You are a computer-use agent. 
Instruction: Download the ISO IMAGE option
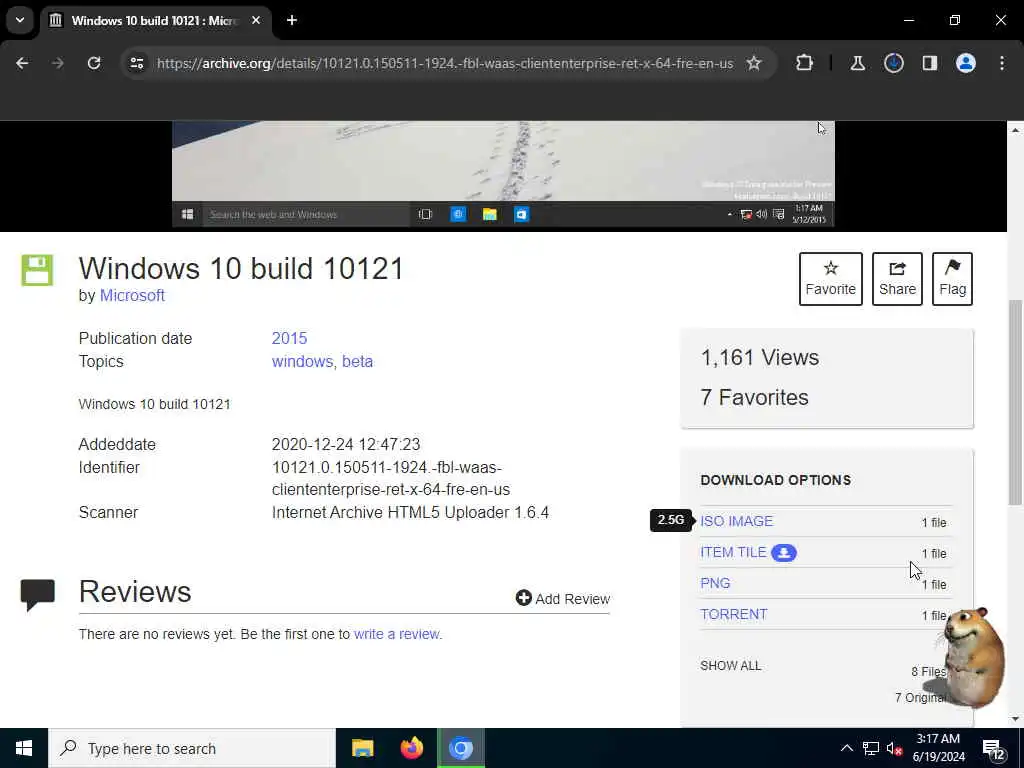point(737,521)
